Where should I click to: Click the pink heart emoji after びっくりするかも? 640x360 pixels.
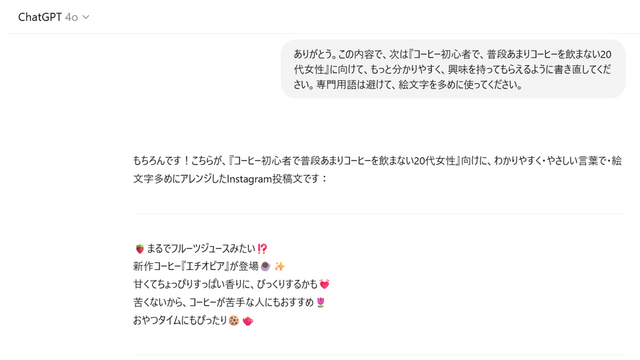[x=324, y=284]
